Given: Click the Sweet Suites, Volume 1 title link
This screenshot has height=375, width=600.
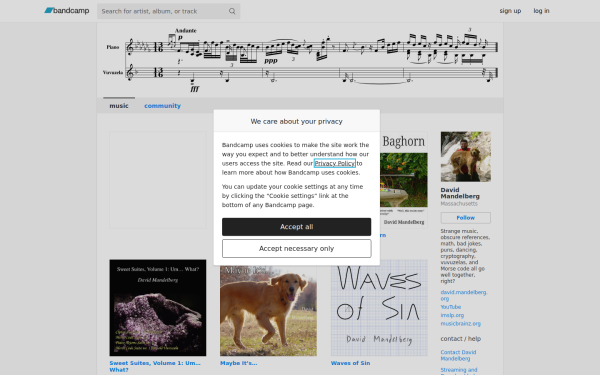Looking at the screenshot, I should (155, 366).
